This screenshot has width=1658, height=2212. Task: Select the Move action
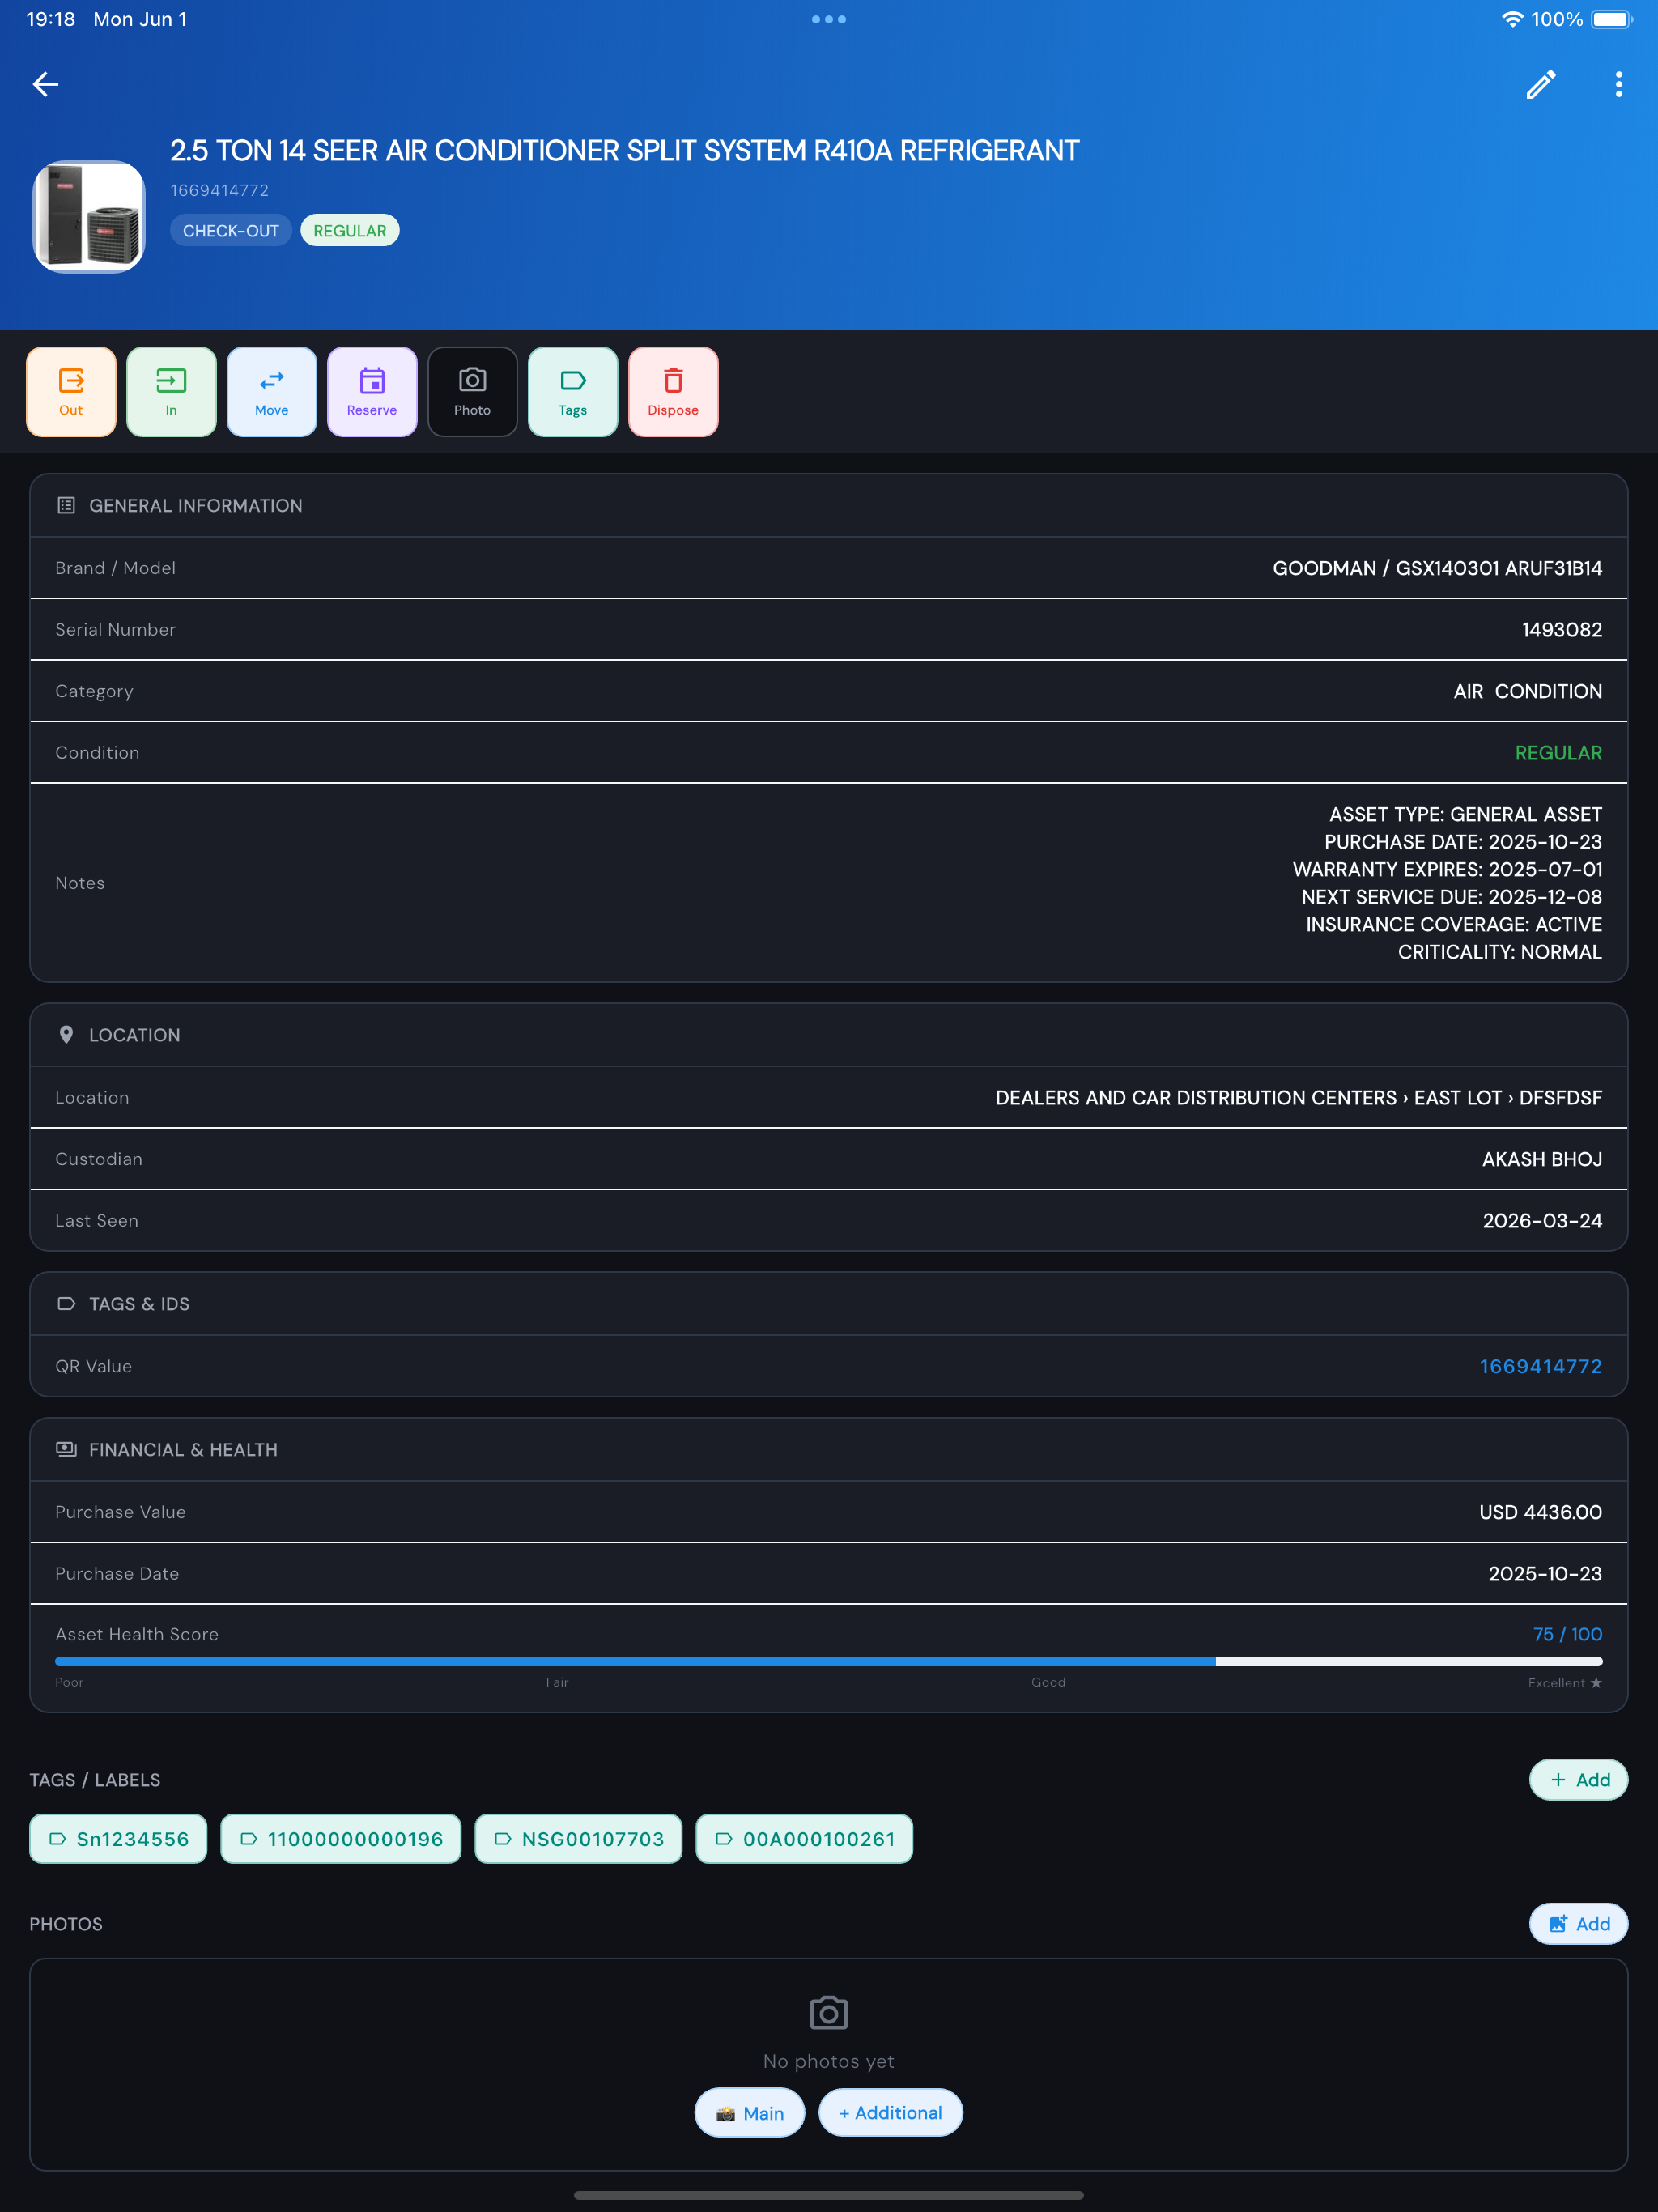coord(272,392)
